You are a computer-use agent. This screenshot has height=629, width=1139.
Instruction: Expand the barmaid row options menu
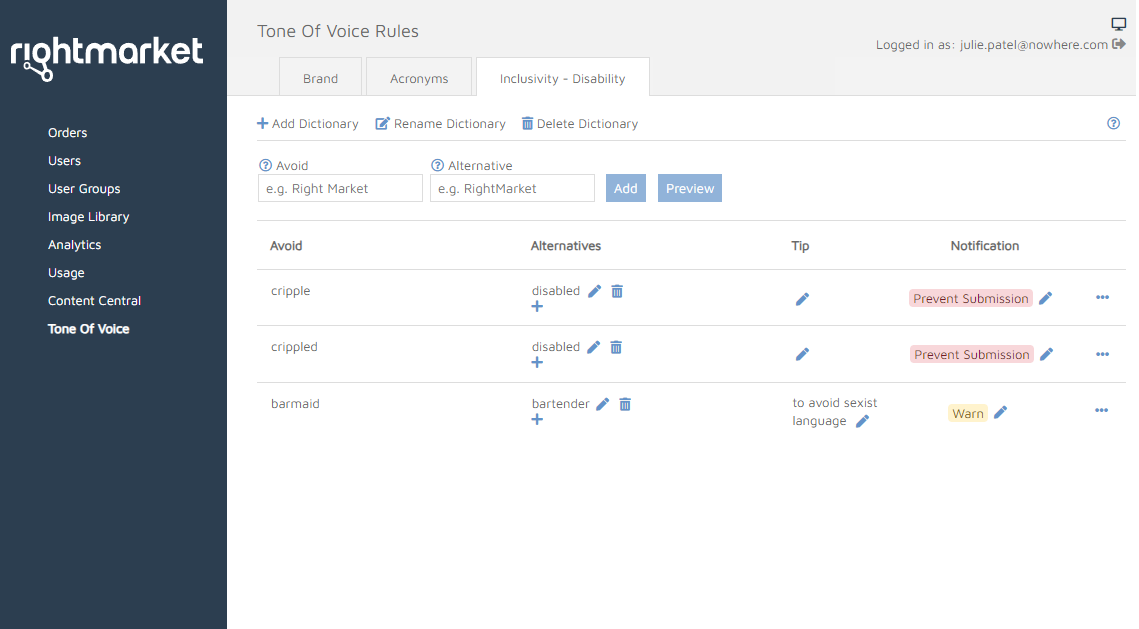pyautogui.click(x=1101, y=410)
